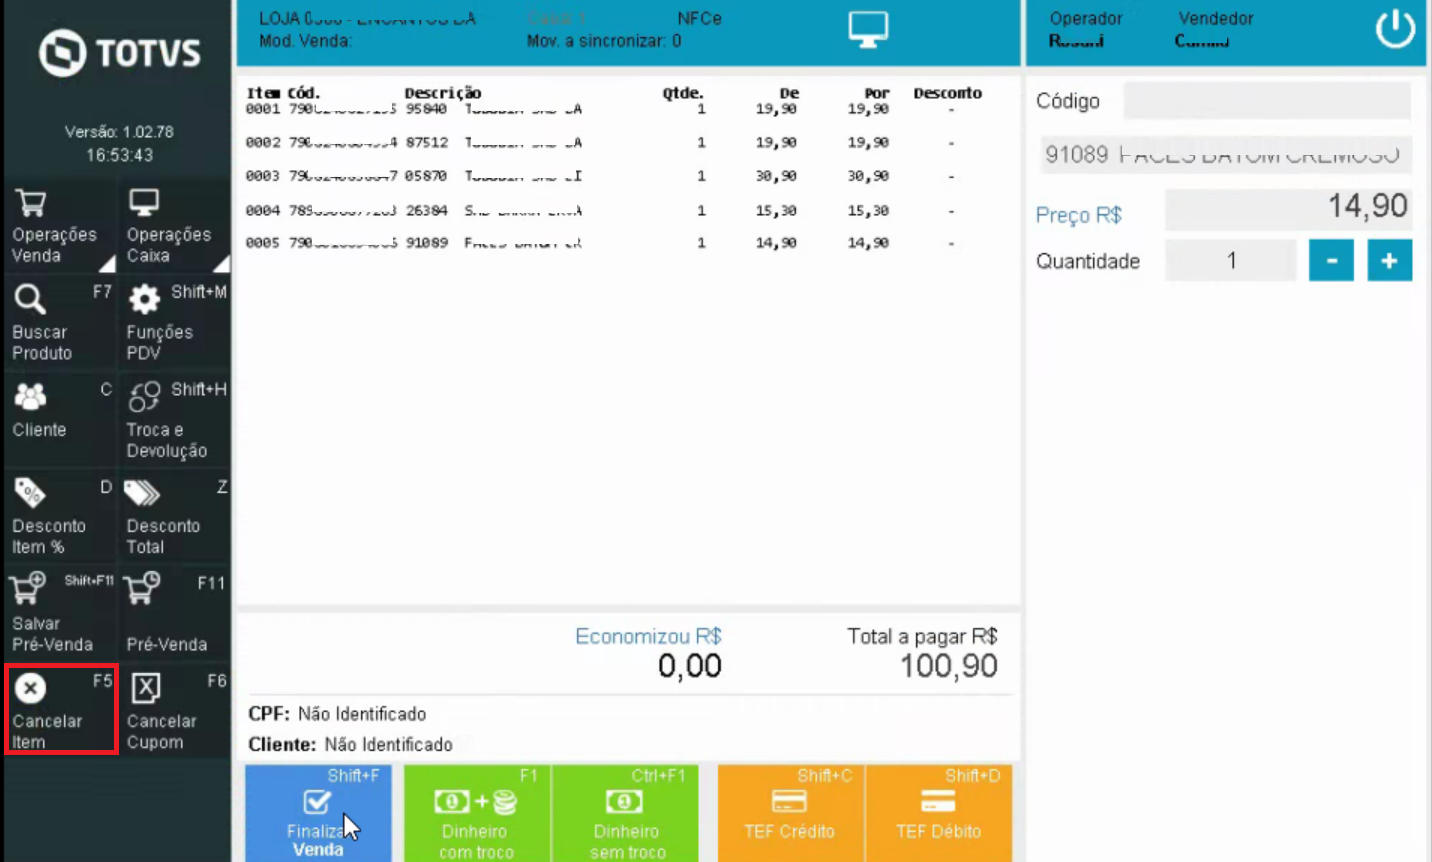
Task: Apply Desconto Item % tag icon
Action: (30, 492)
